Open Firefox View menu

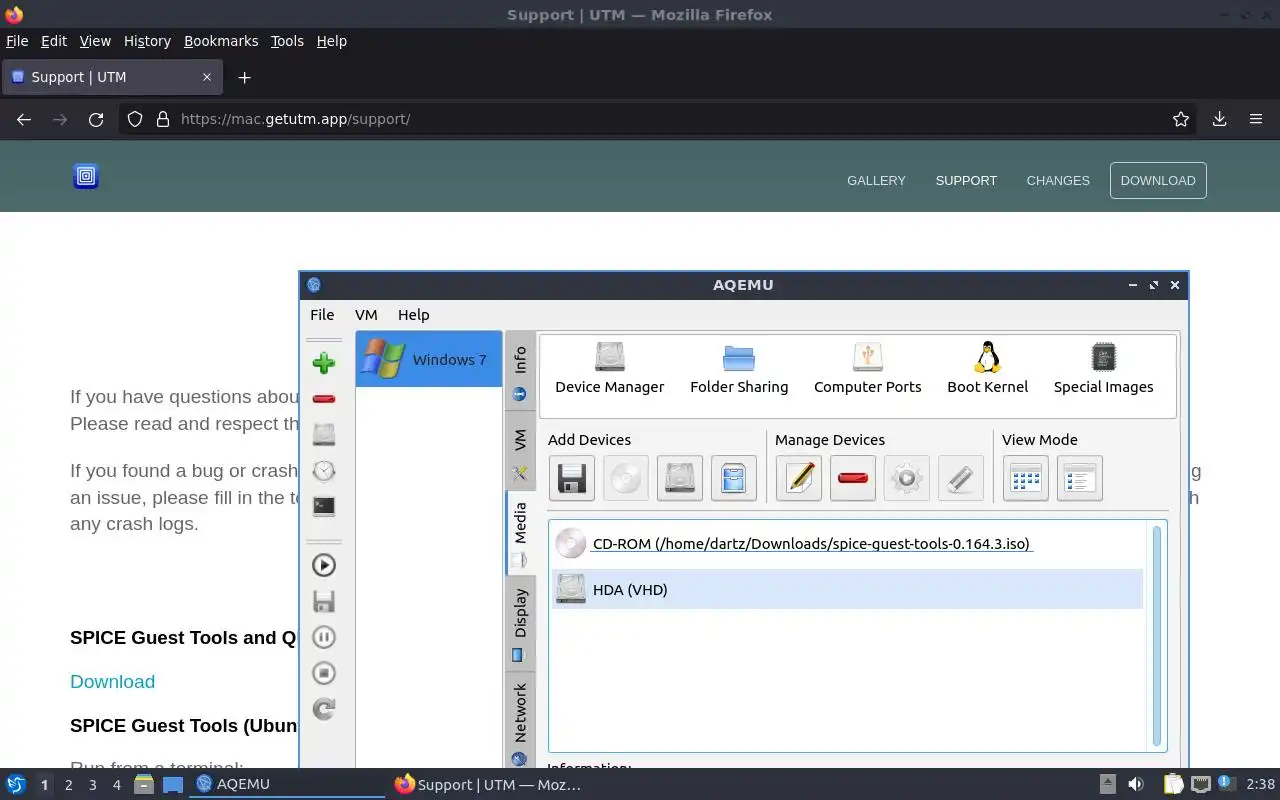[95, 41]
